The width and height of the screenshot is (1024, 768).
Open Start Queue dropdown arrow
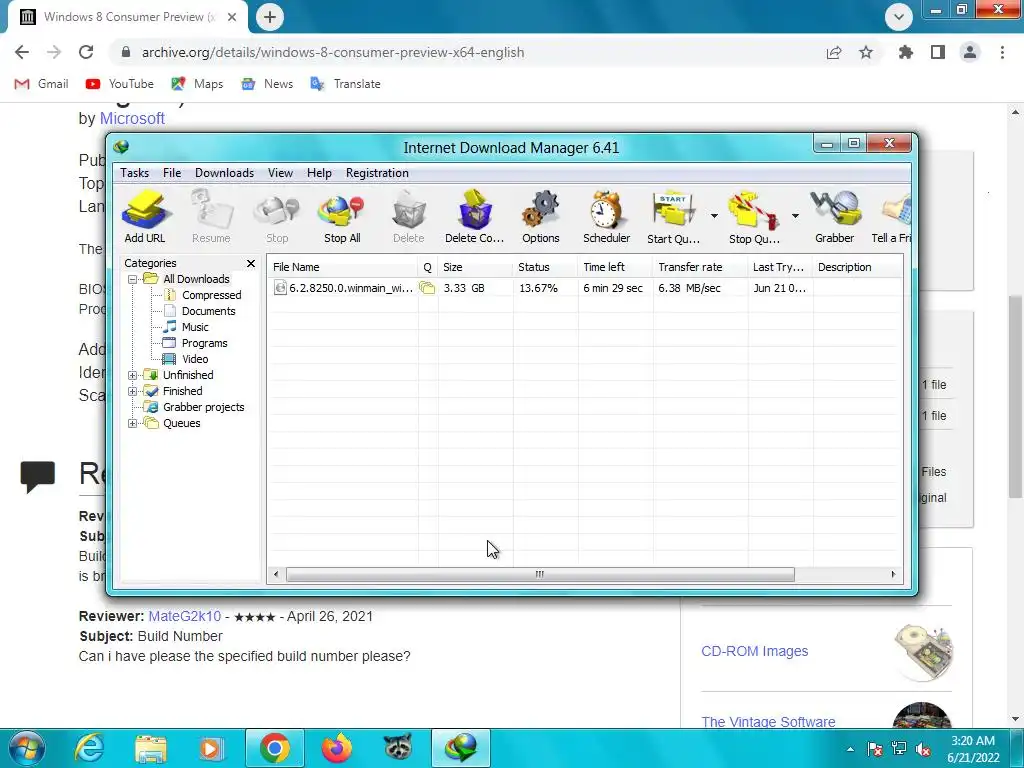(714, 216)
